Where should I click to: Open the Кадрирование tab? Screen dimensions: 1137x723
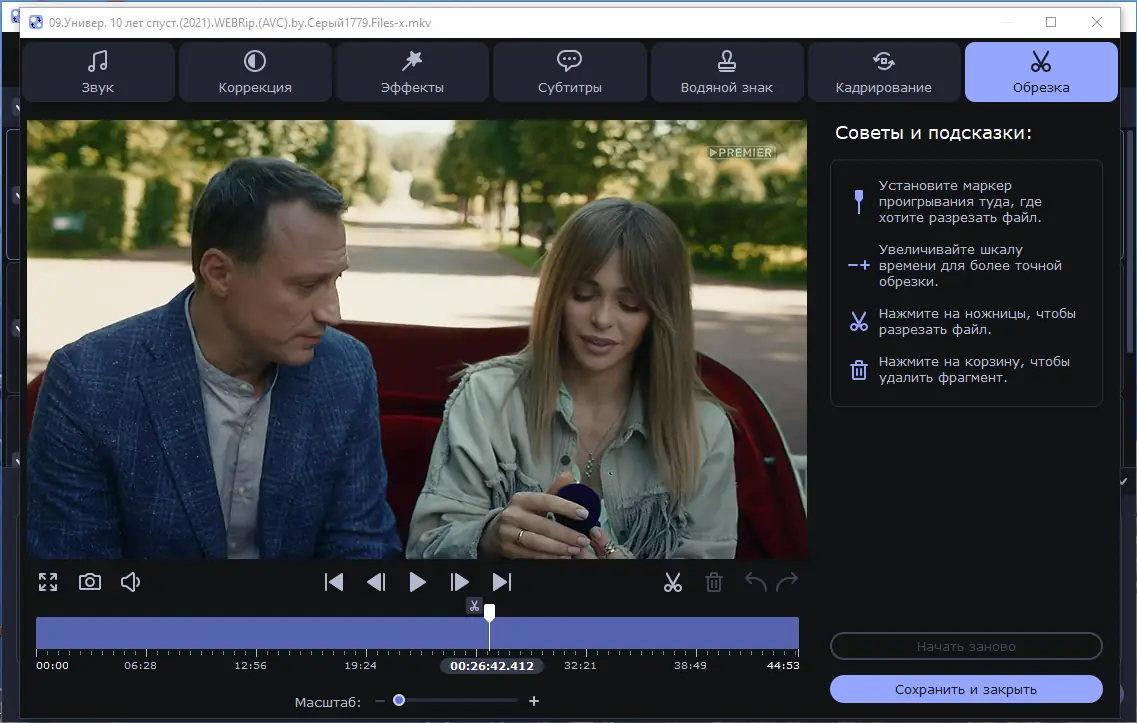tap(883, 72)
